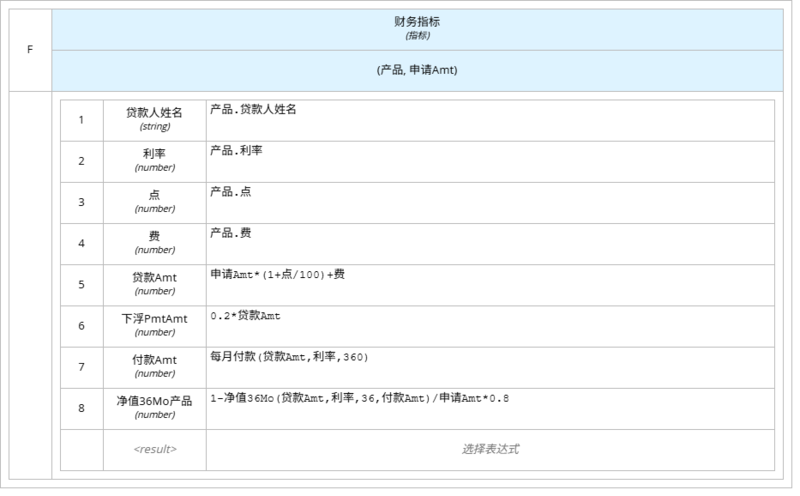This screenshot has width=800, height=496.
Task: Select the 贷款Amt name cell in row 5
Action: coord(154,284)
